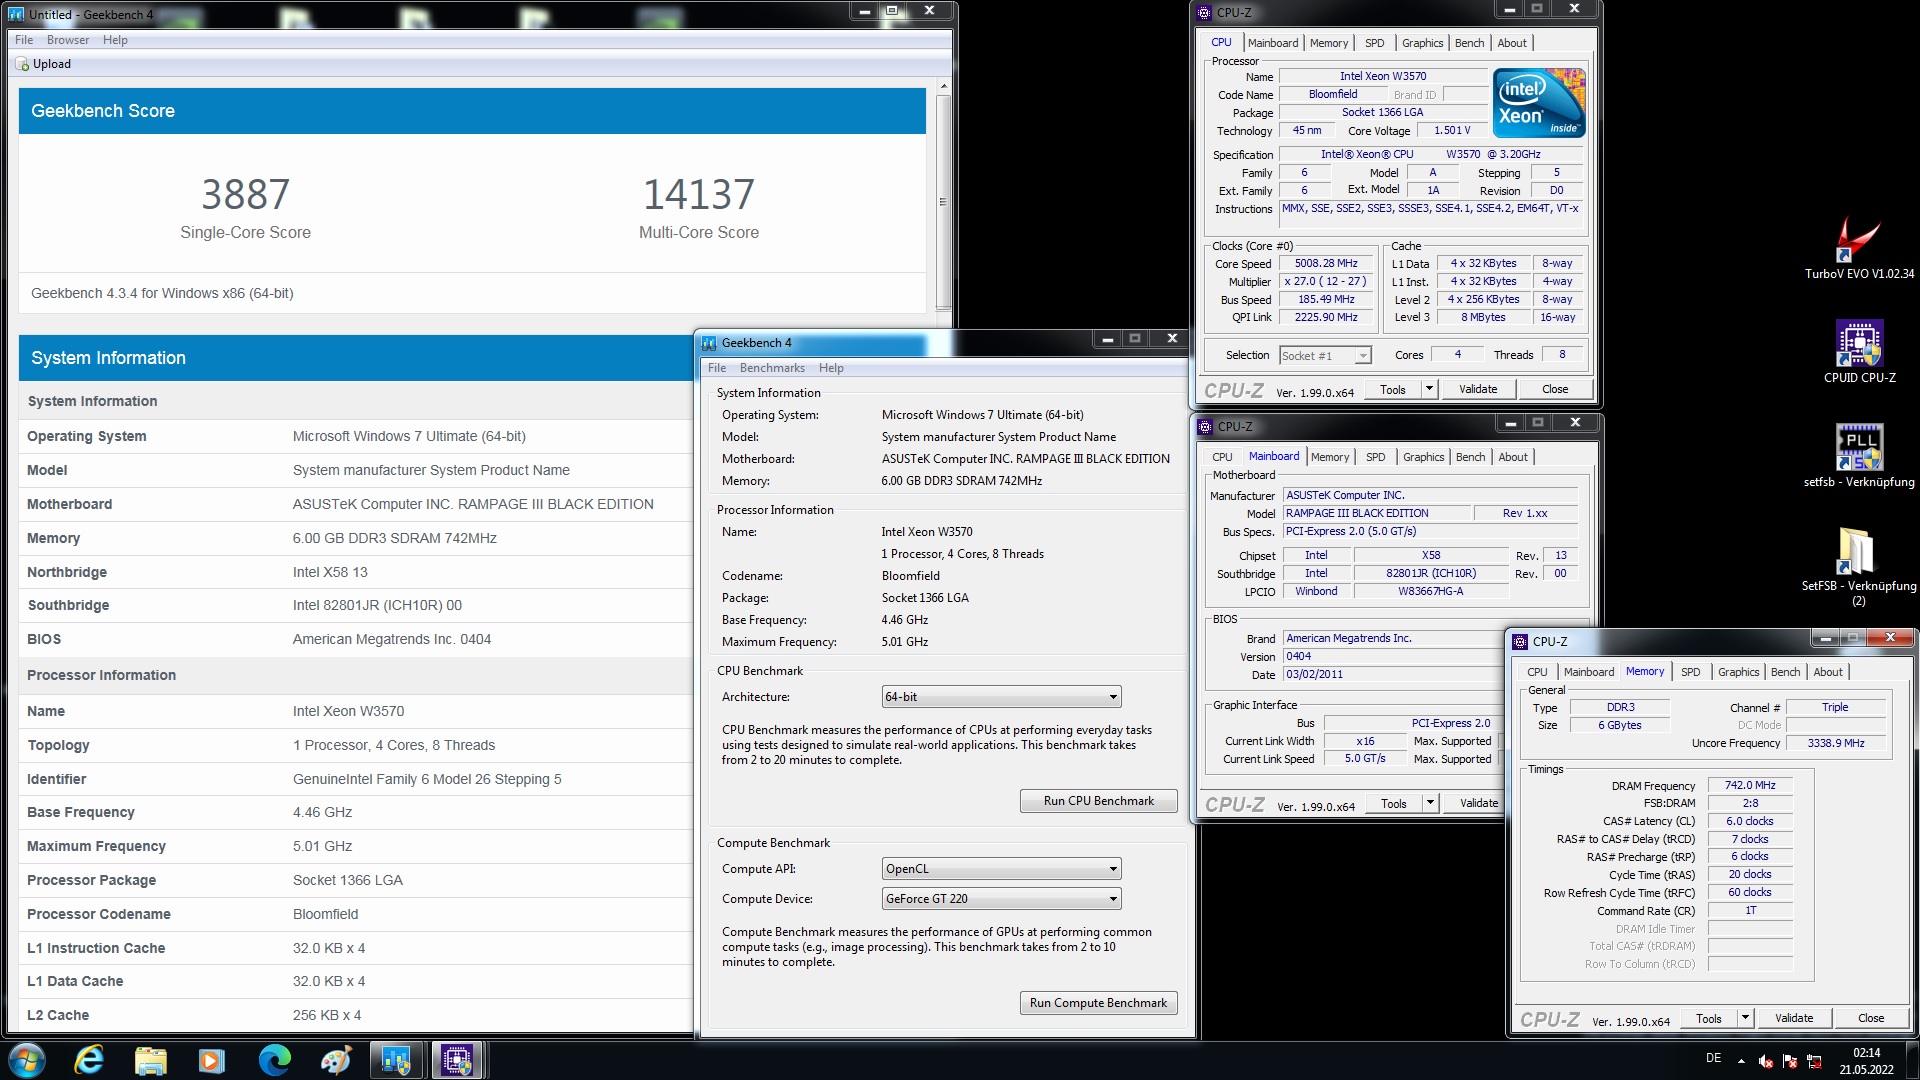Click the Core Speed value 5008.28 MHz
1920x1080 pixels.
pyautogui.click(x=1327, y=264)
